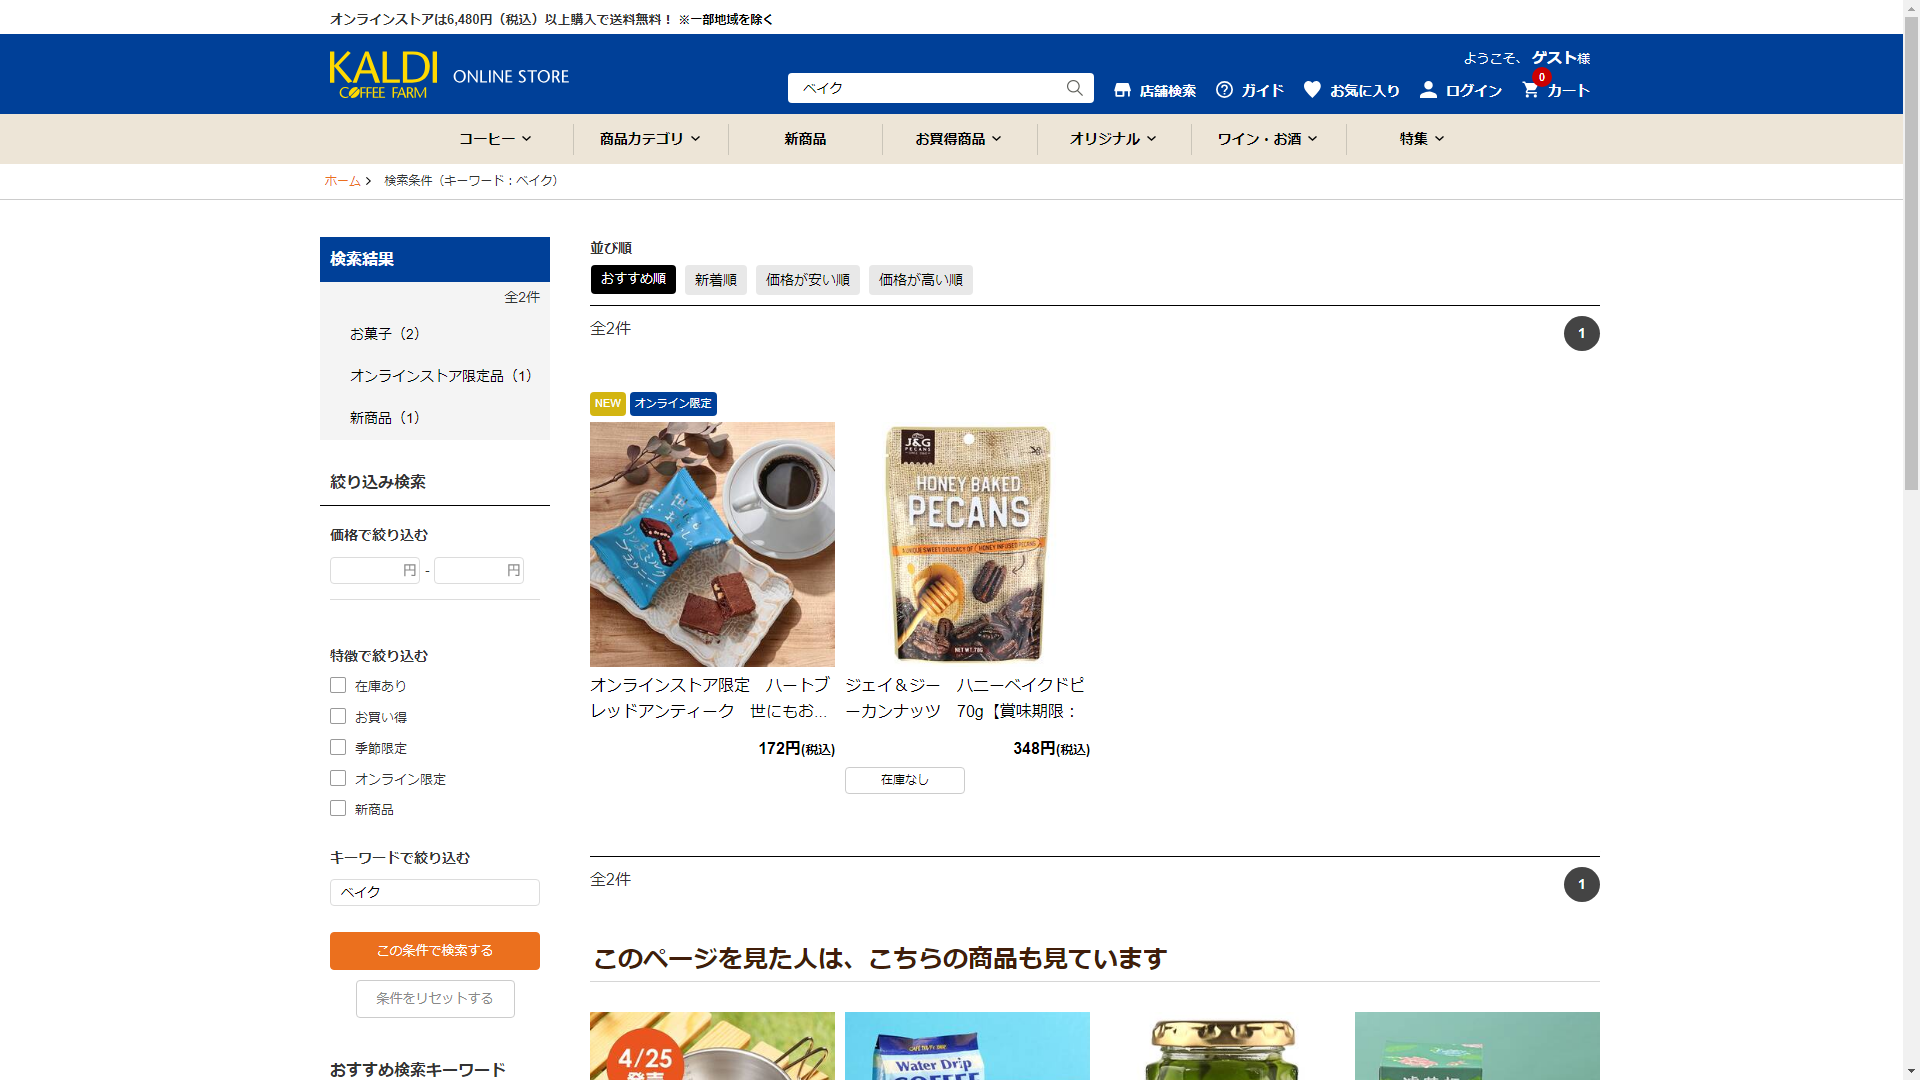
Task: Sort by 価格が安い順 tab
Action: (807, 280)
